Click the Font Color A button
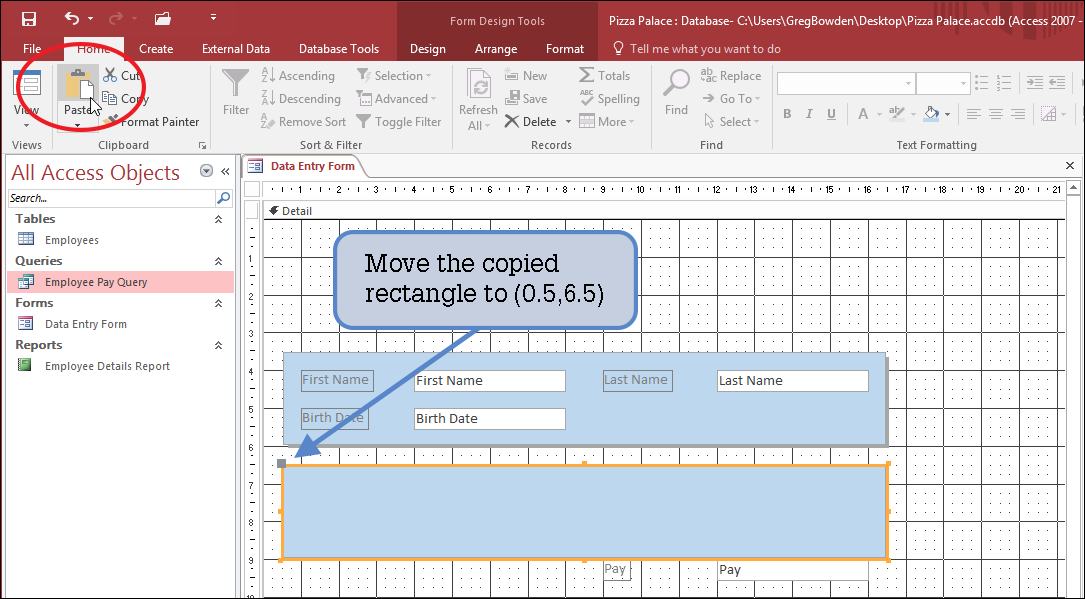This screenshot has width=1085, height=599. pos(863,114)
